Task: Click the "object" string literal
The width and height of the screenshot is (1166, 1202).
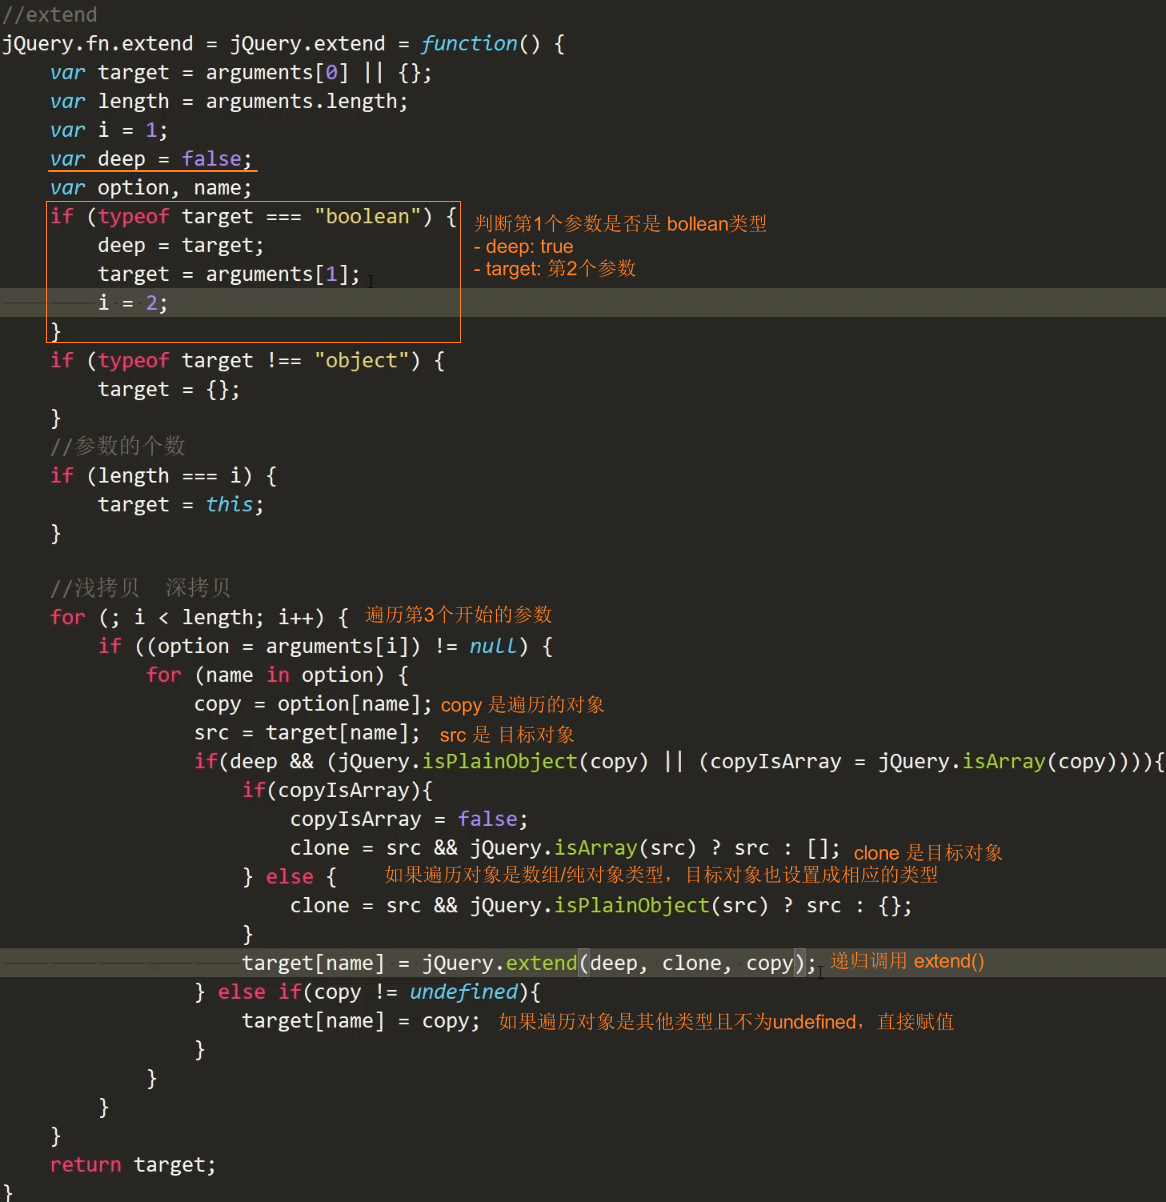Action: coord(361,361)
